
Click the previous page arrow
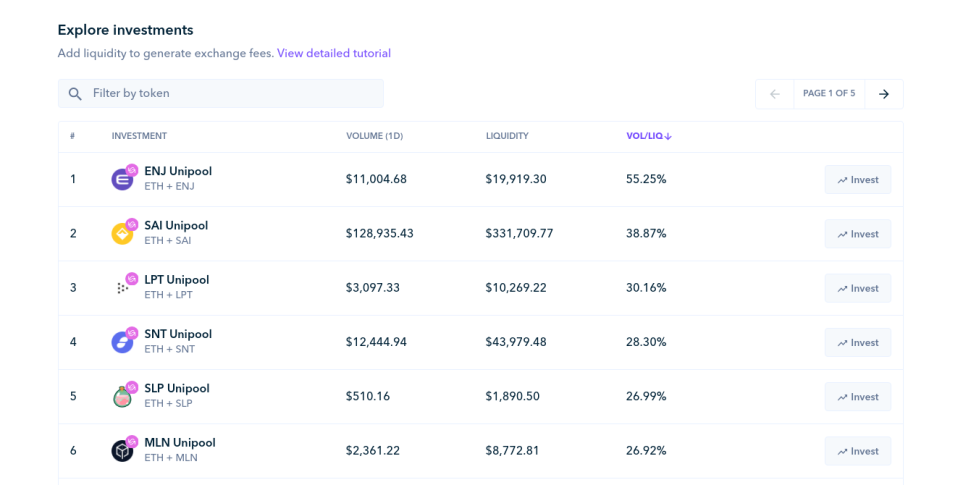[x=775, y=94]
